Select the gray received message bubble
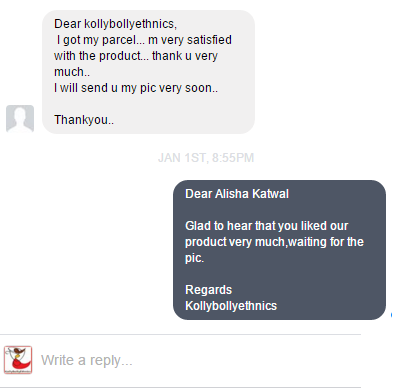399x388 pixels. click(x=148, y=72)
